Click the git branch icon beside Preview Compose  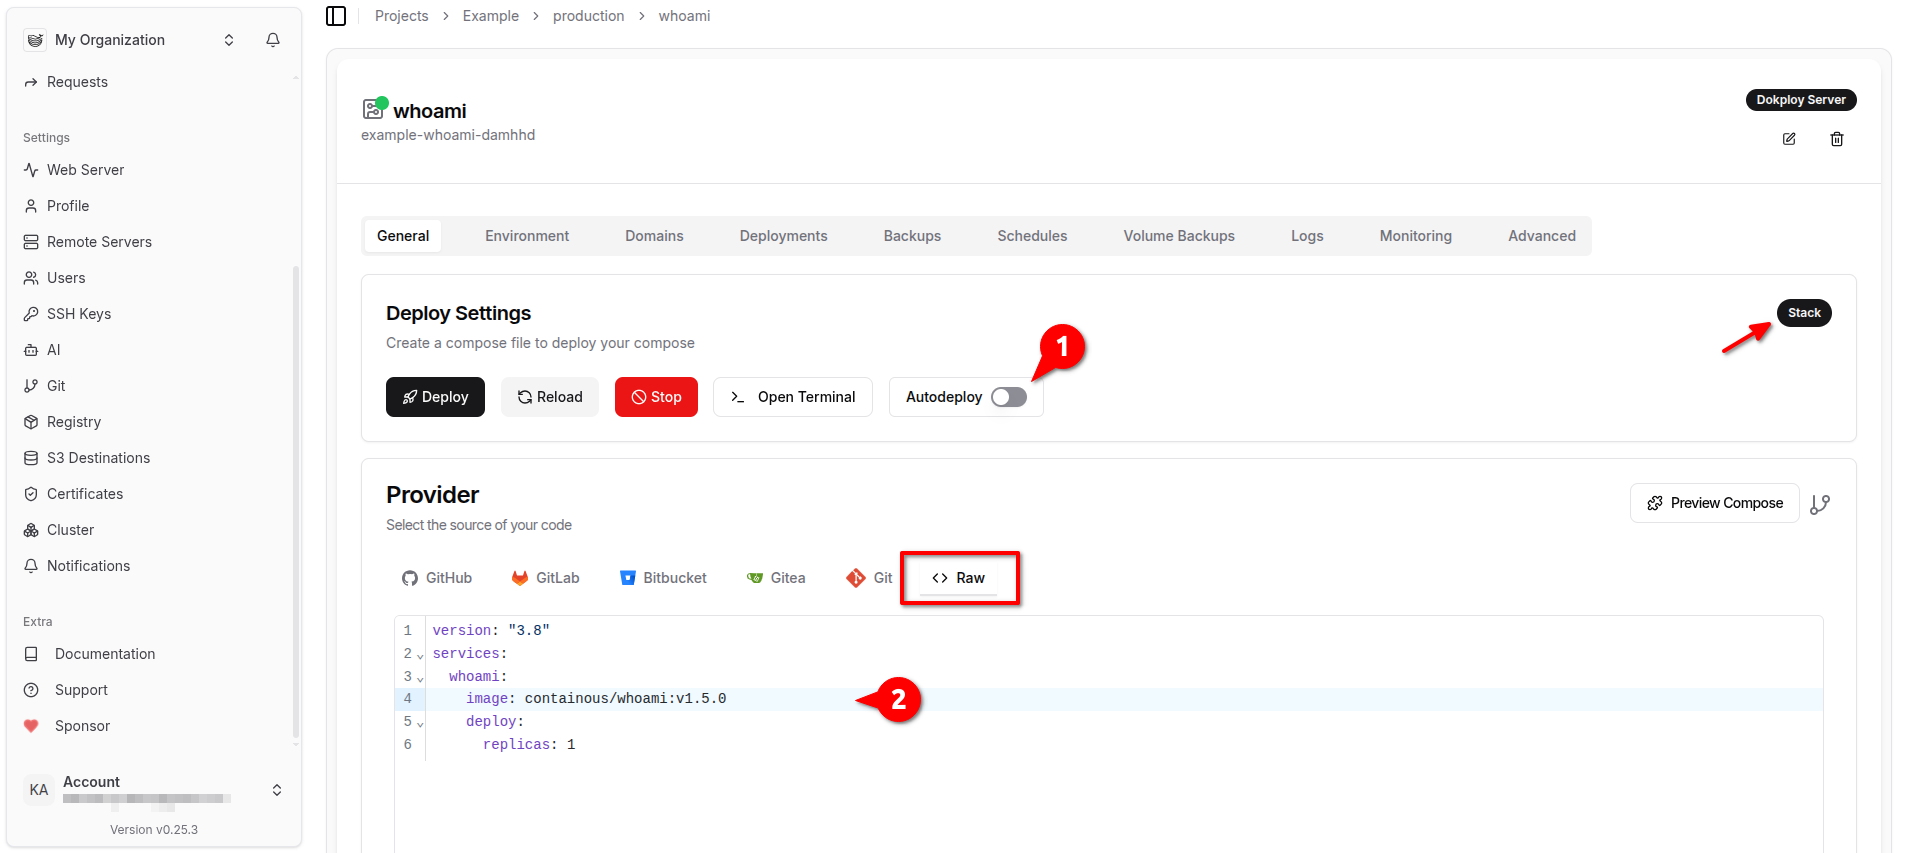tap(1820, 504)
